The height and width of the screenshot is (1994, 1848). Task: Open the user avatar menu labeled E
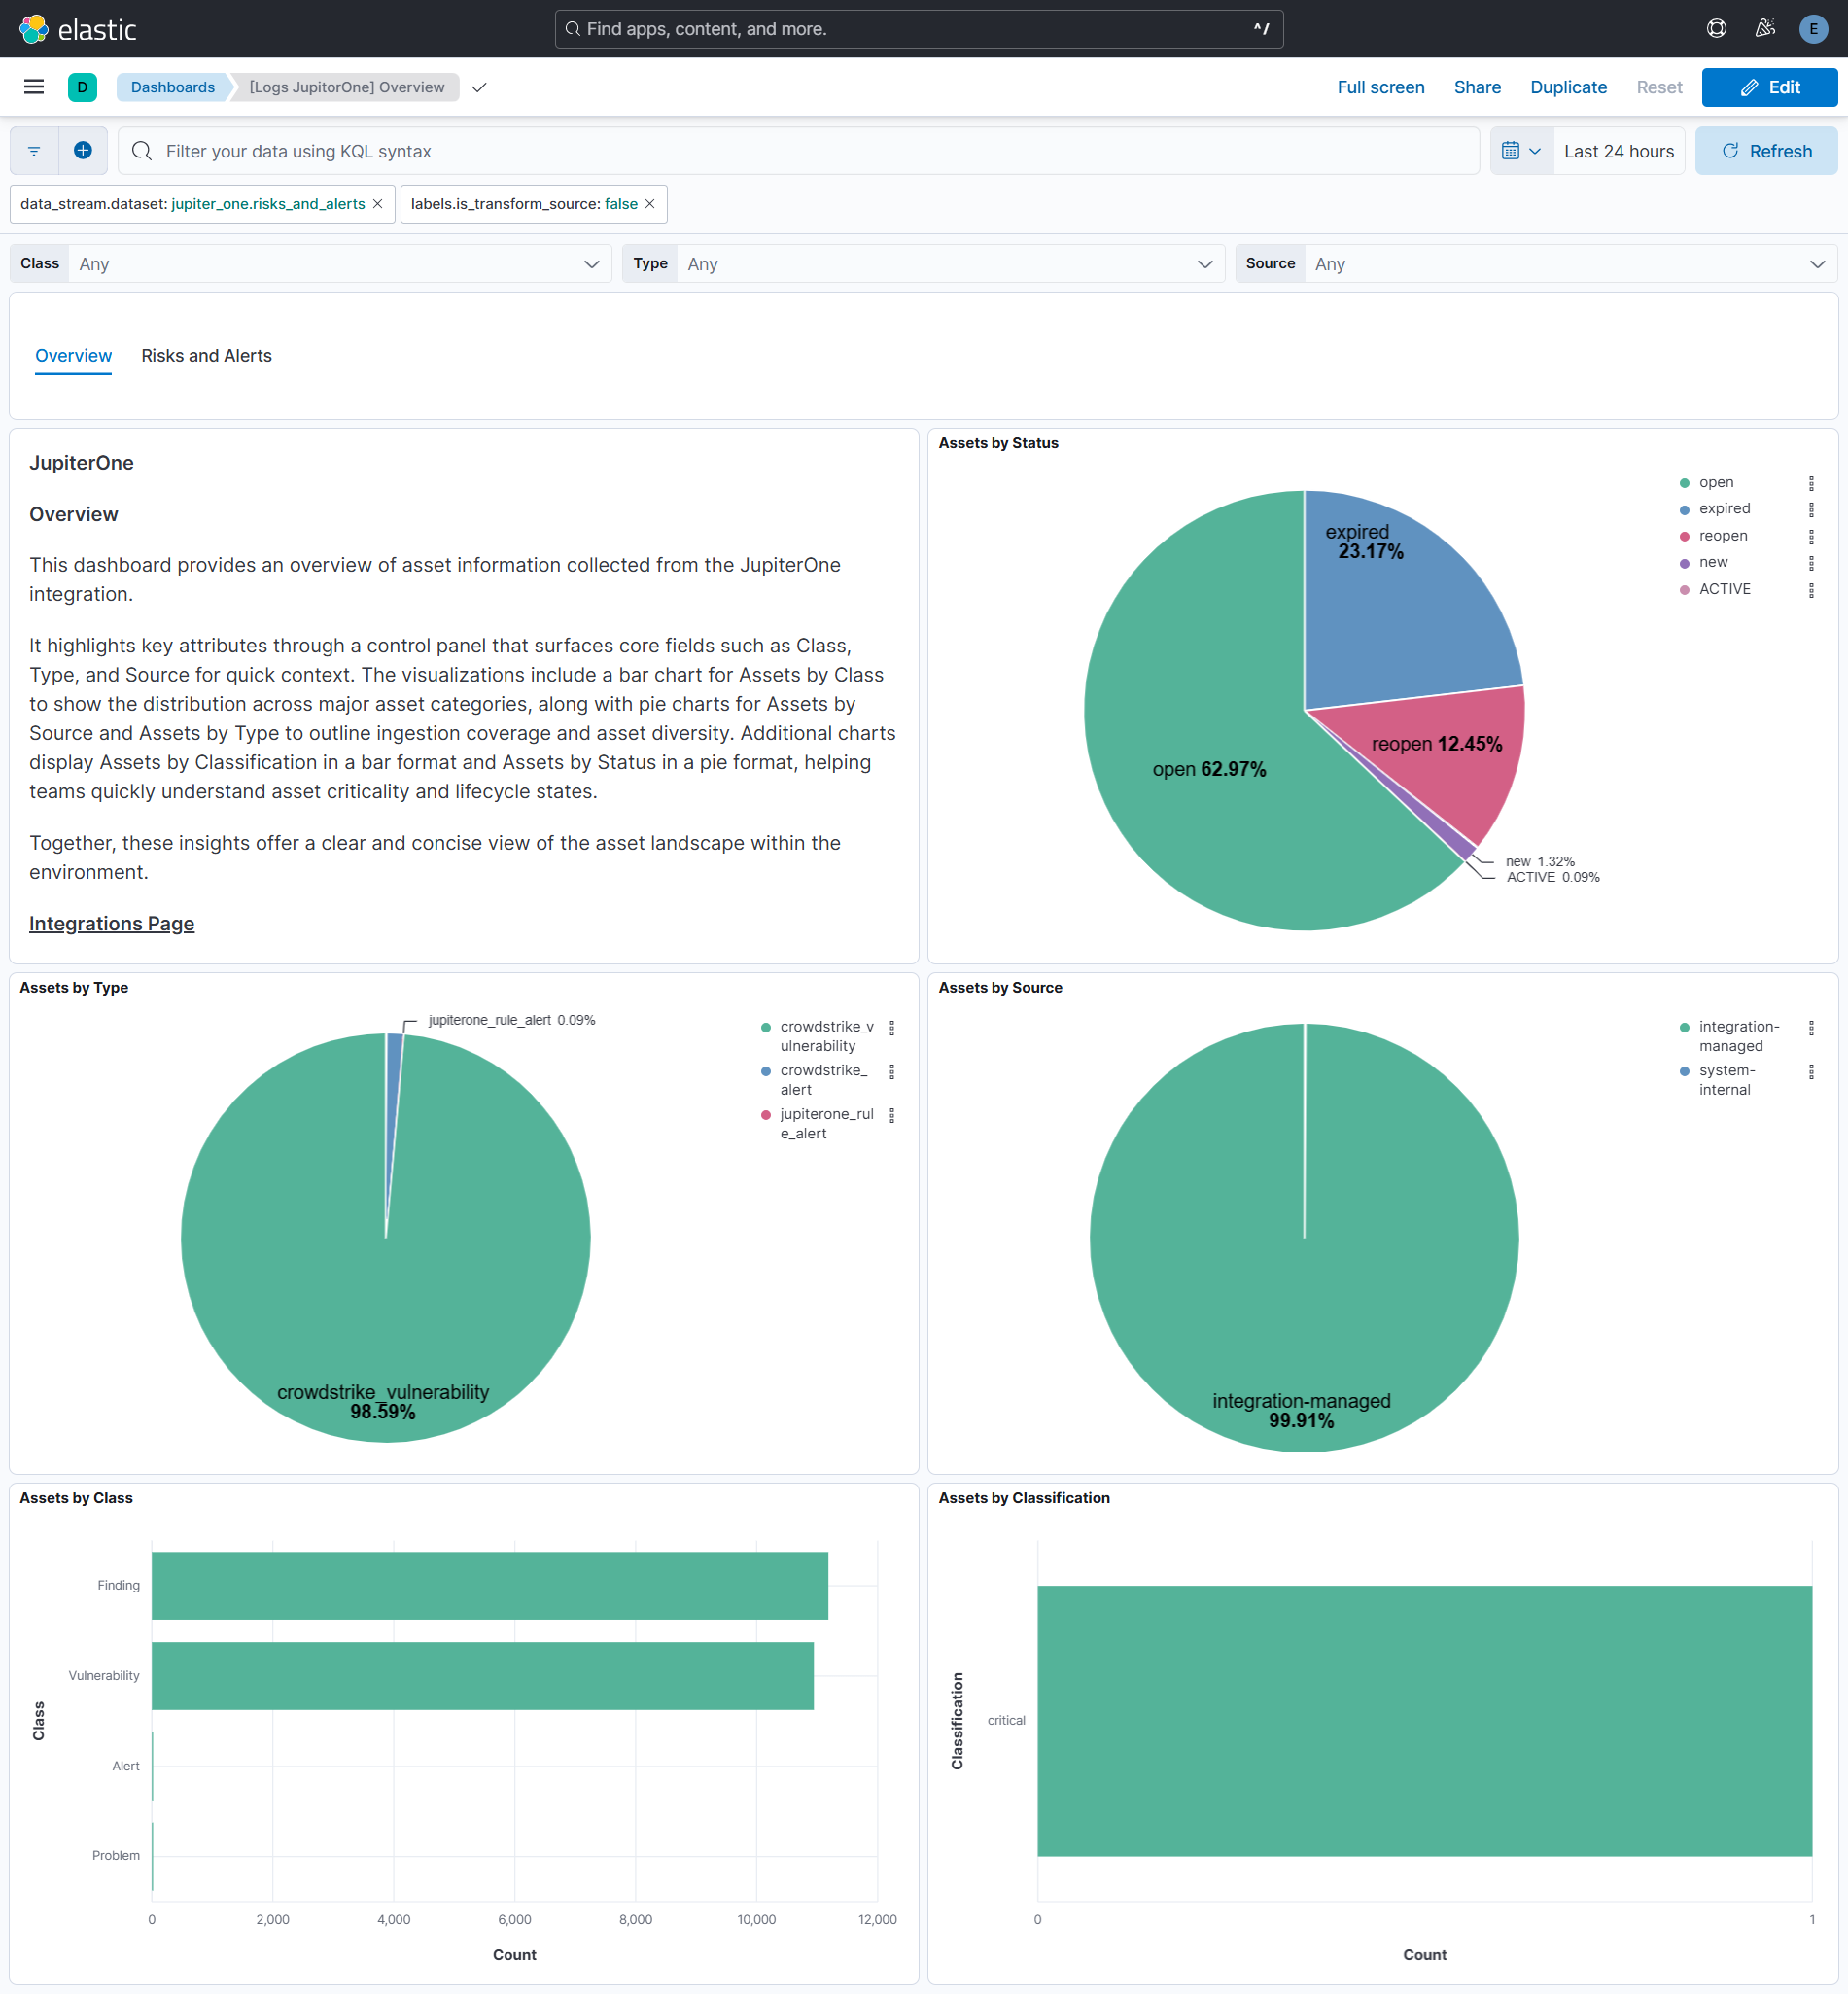tap(1812, 28)
